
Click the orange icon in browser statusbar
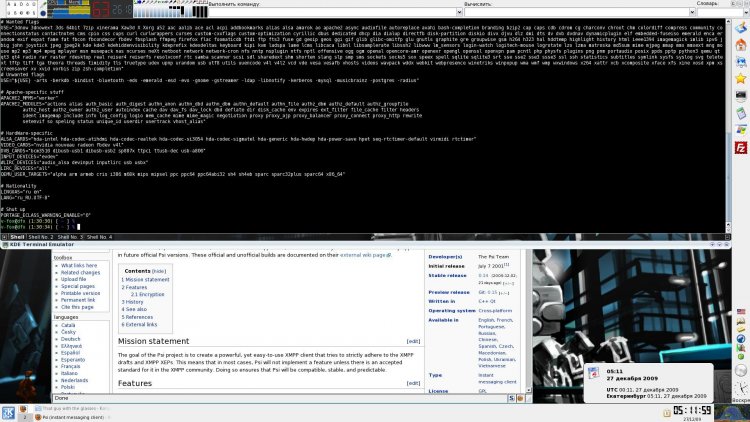pyautogui.click(x=520, y=398)
